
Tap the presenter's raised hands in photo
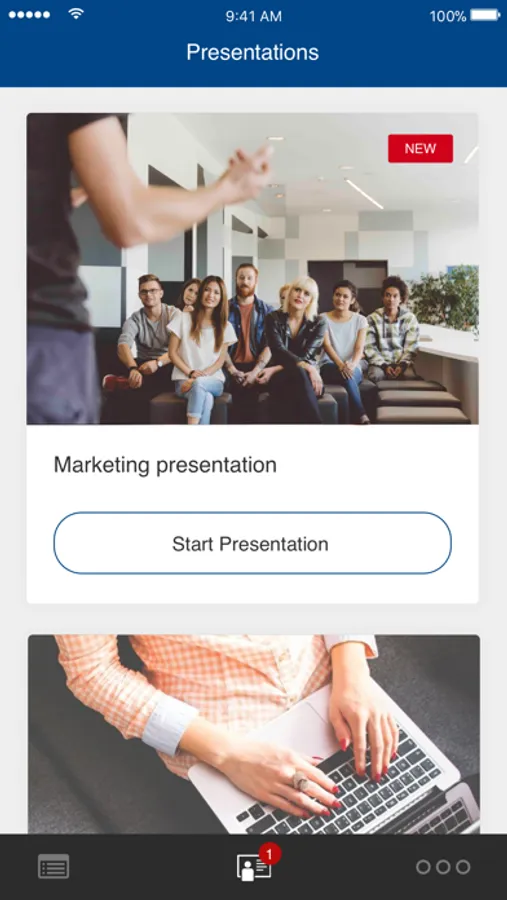pos(247,172)
